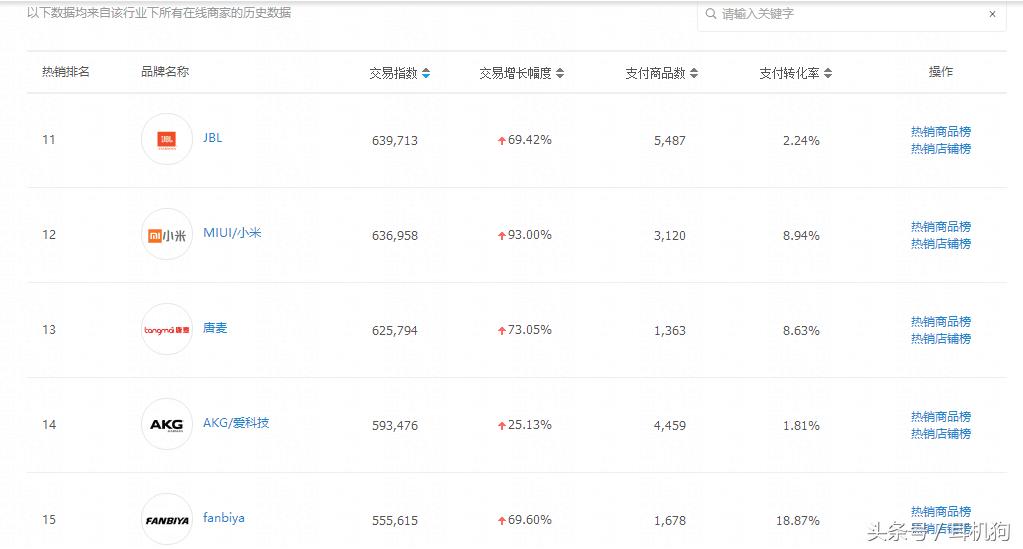Open 热销店铺榜 for JBL
Image resolution: width=1023 pixels, height=549 pixels.
click(941, 149)
